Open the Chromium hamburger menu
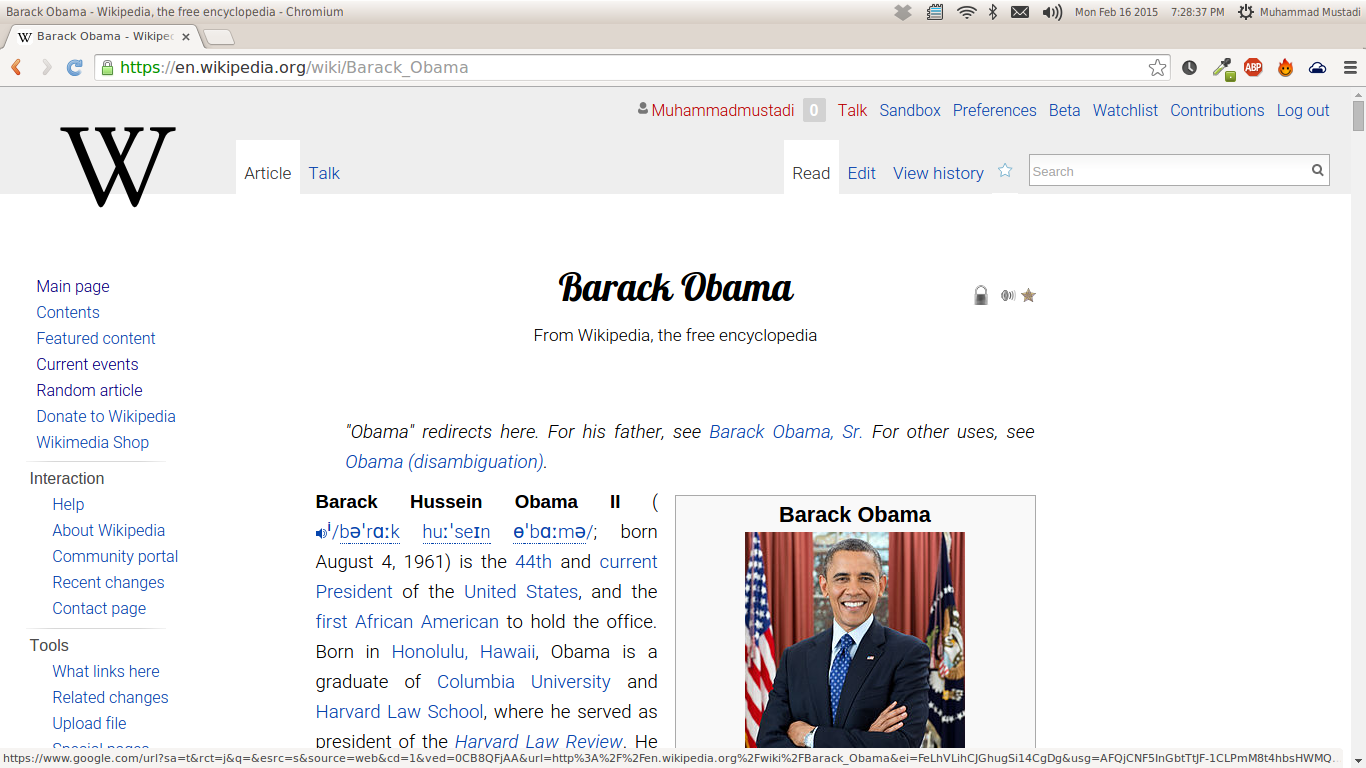 click(x=1350, y=68)
